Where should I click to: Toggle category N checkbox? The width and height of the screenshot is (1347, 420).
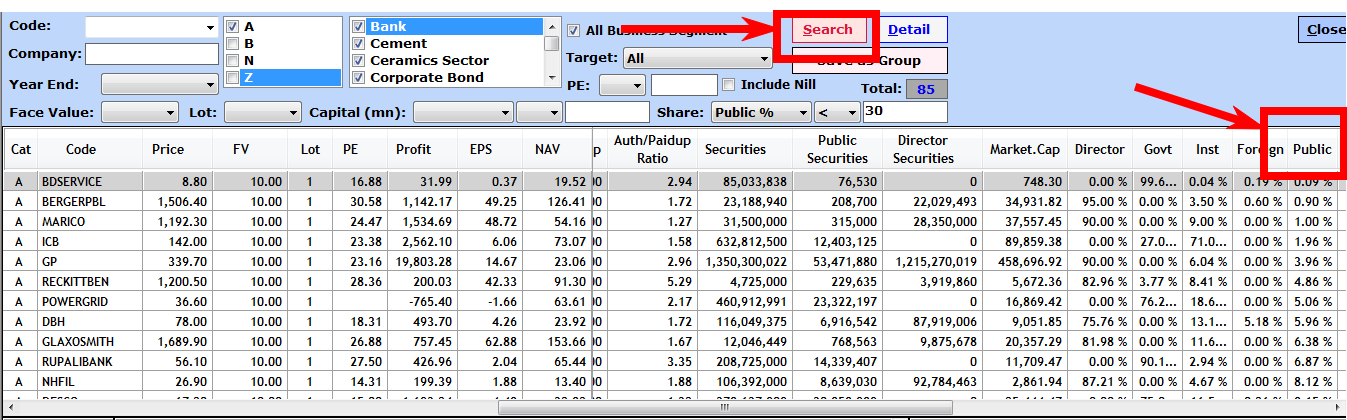[232, 61]
